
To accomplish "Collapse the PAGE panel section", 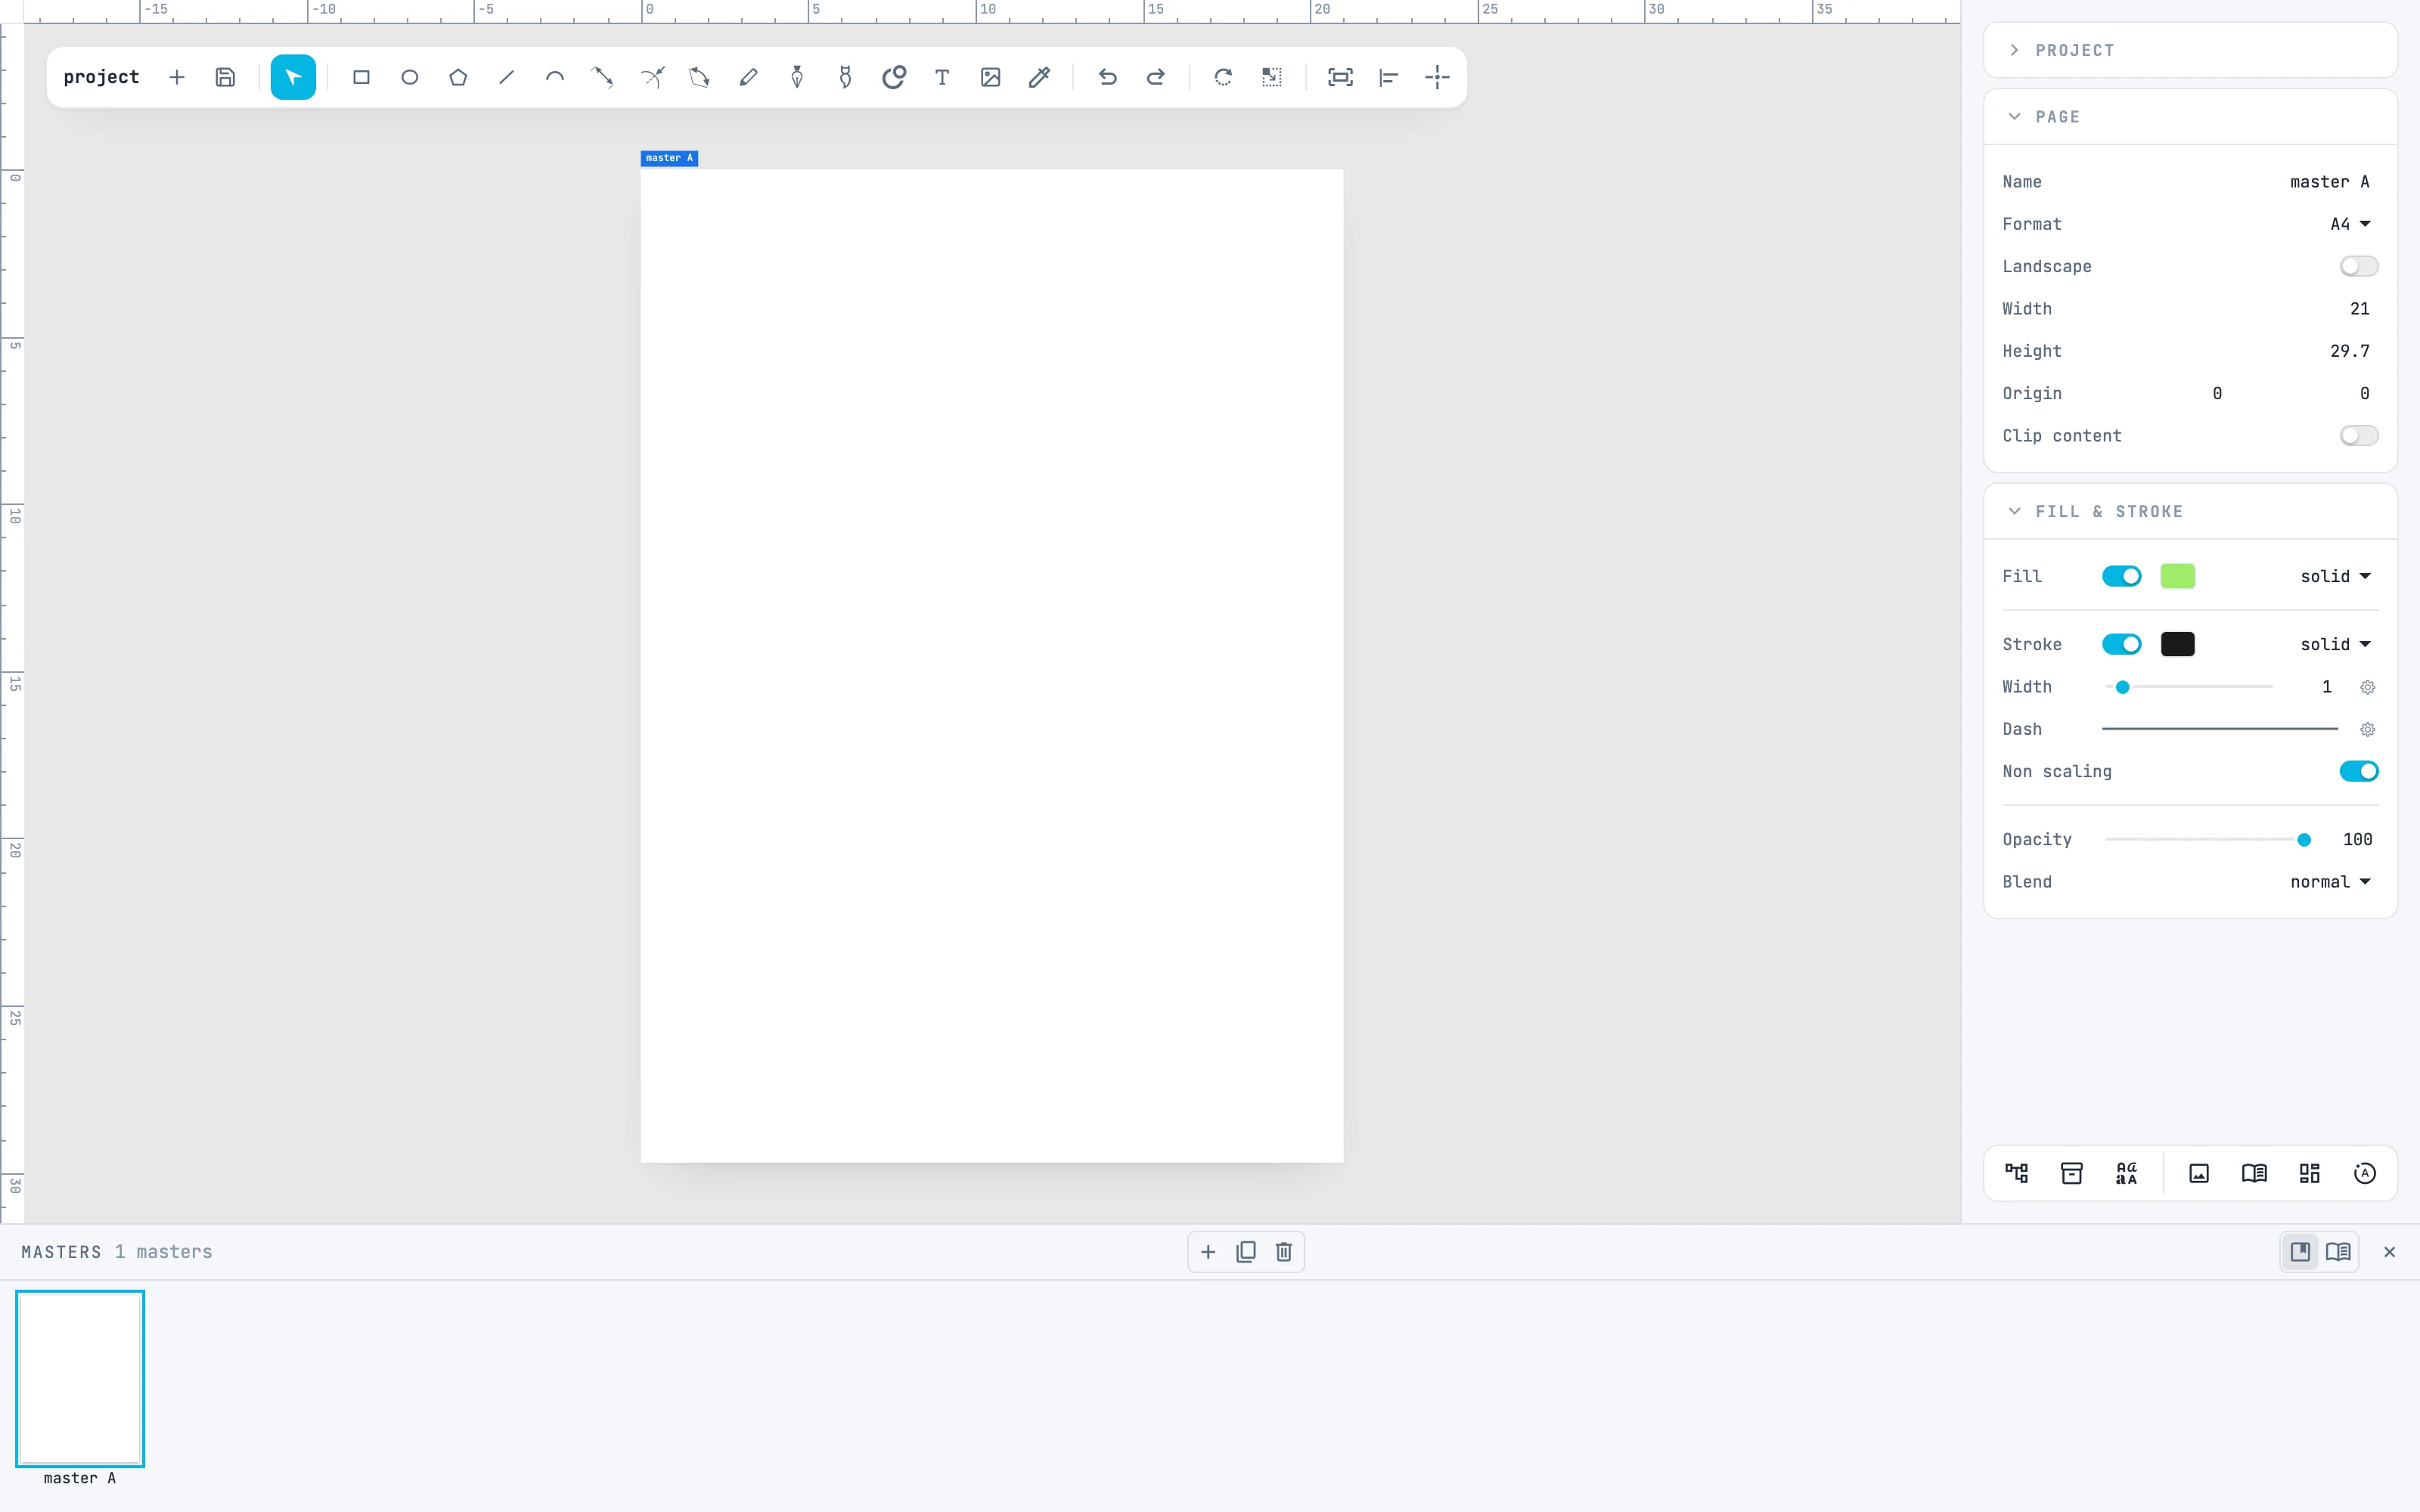I will 2190,117.
